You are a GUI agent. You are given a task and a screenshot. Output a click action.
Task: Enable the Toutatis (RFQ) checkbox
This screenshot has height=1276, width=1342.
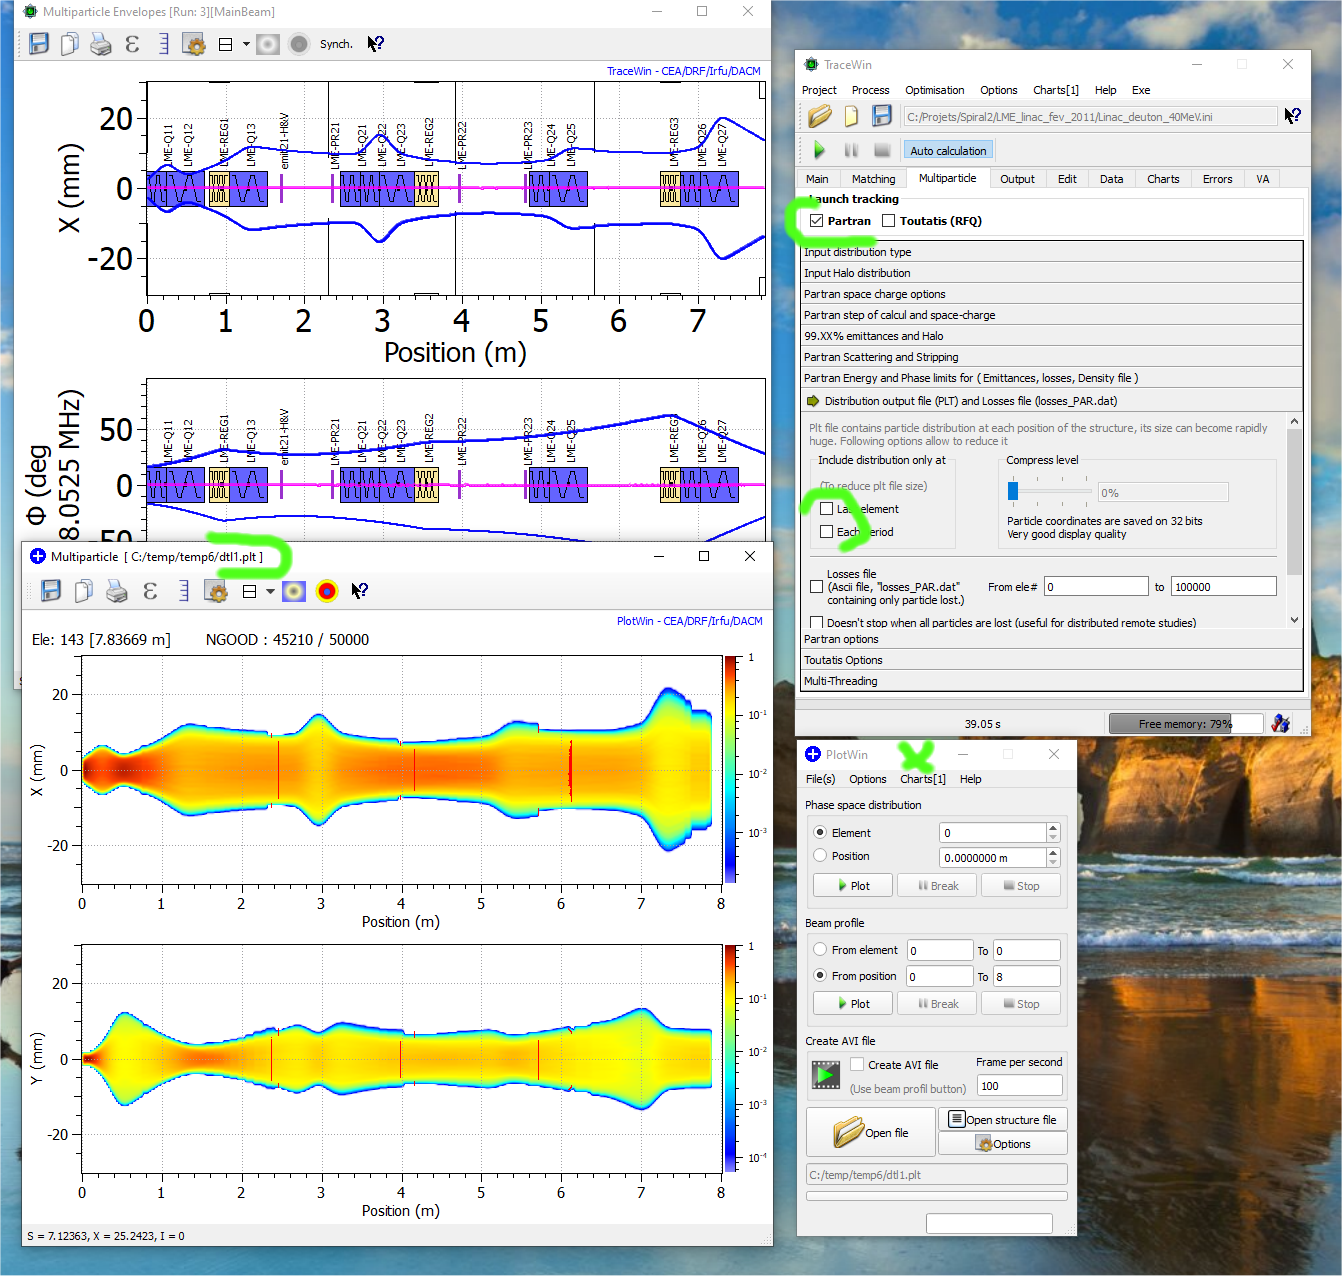click(x=888, y=221)
